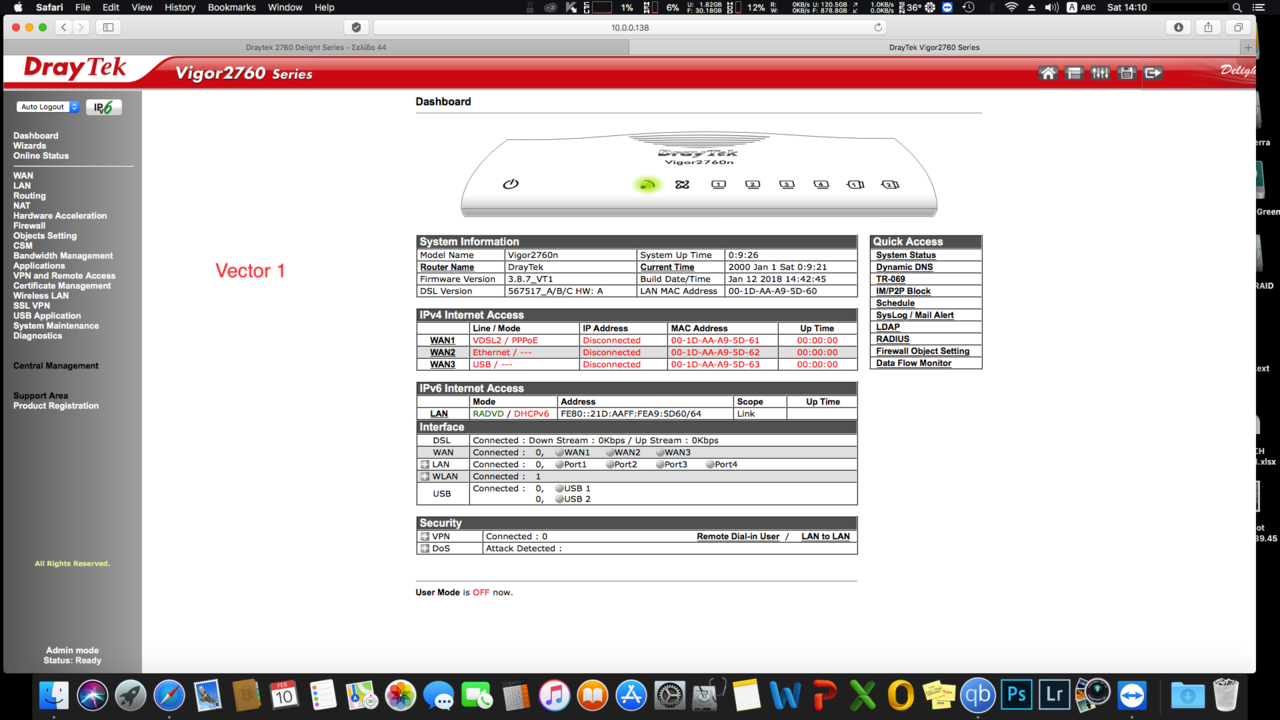1280x720 pixels.
Task: Click the DSL link icon on router image
Action: point(682,184)
